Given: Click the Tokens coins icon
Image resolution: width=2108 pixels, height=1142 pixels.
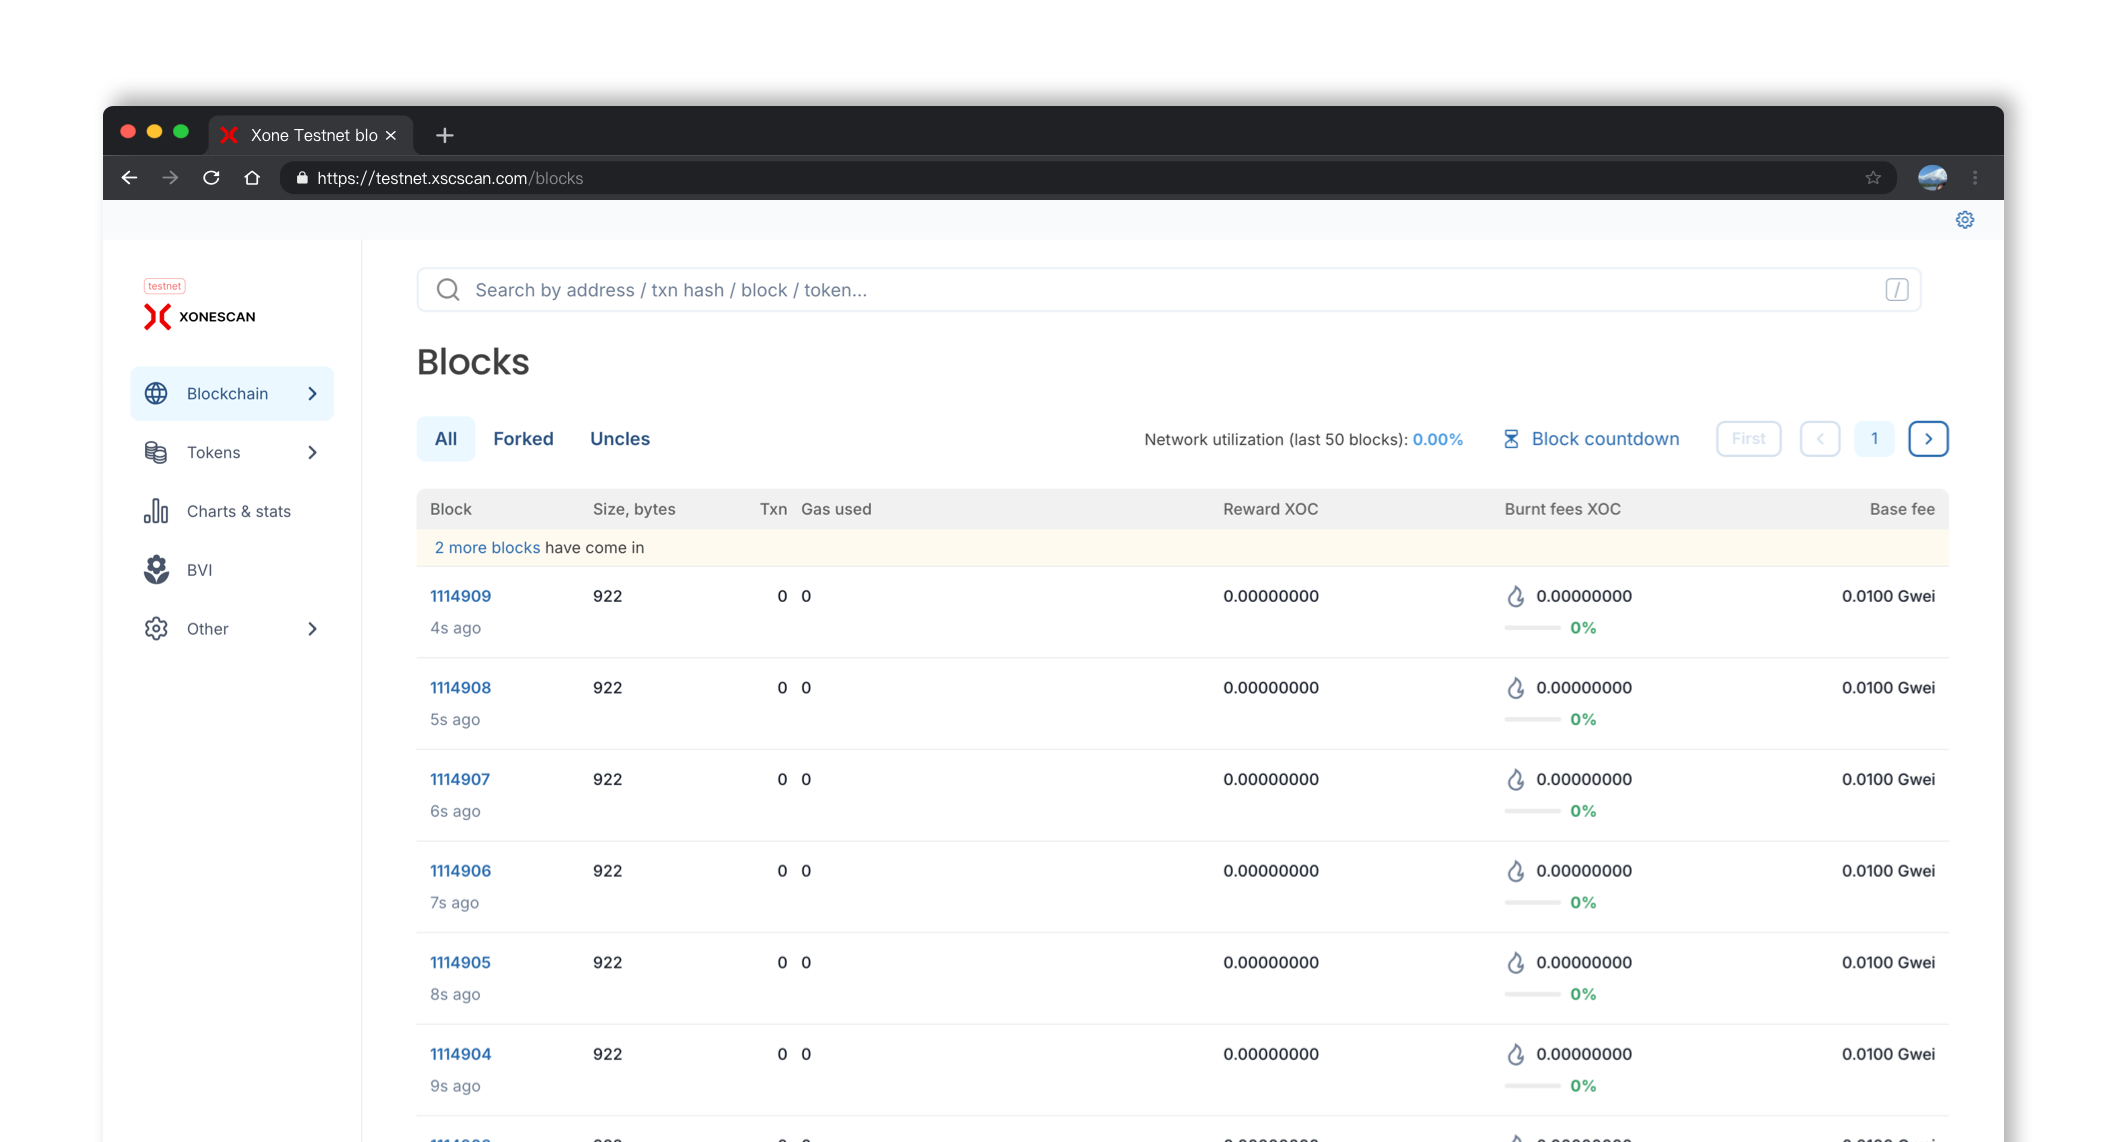Looking at the screenshot, I should pos(156,452).
